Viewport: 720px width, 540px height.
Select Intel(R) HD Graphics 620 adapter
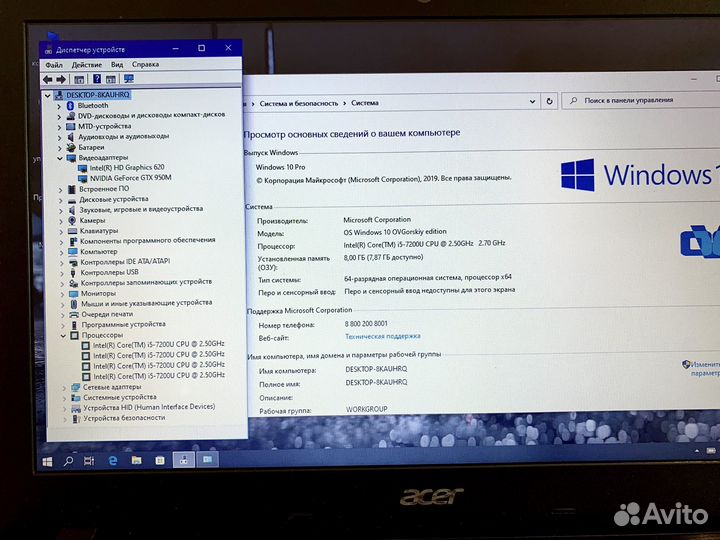coord(127,168)
